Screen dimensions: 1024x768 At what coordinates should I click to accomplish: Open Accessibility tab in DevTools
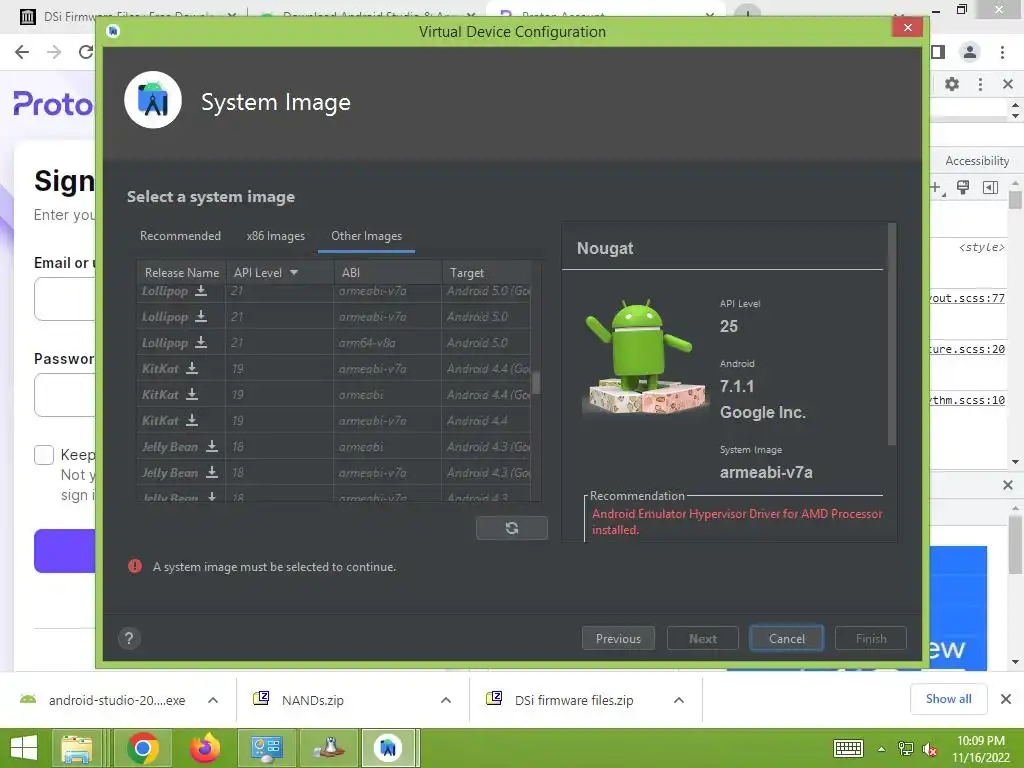[x=977, y=161]
